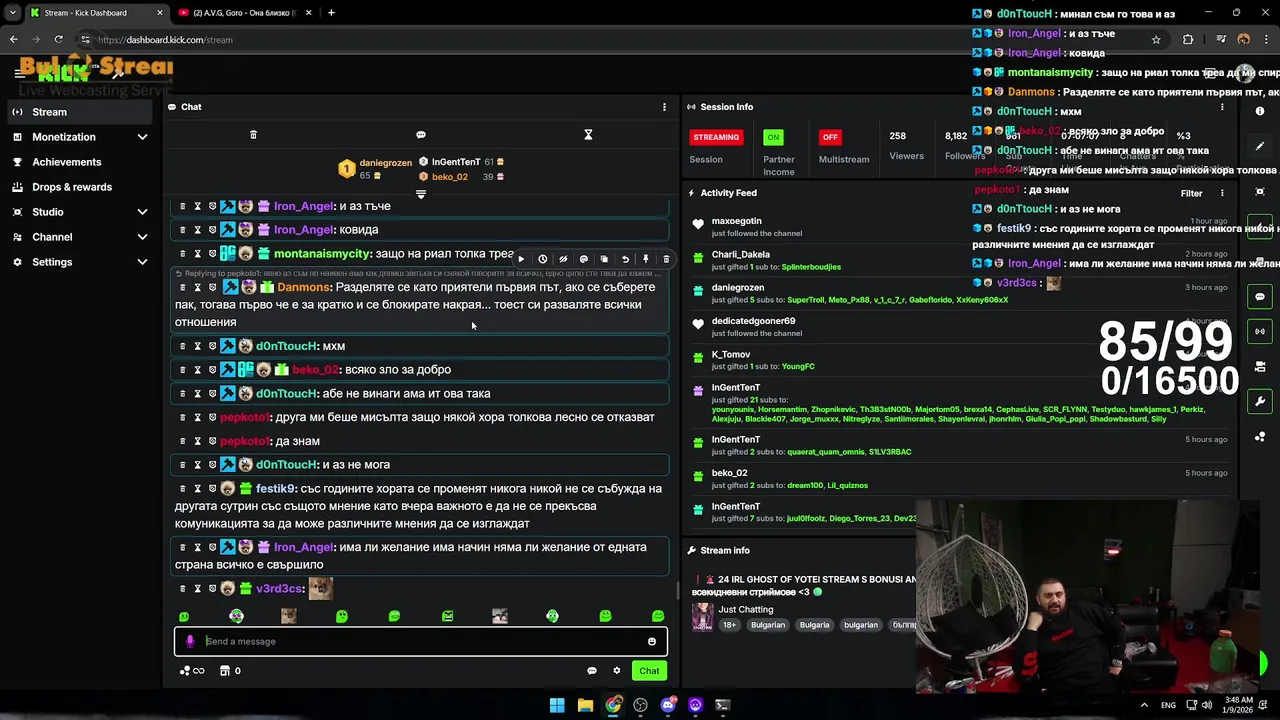Open File Explorer from the taskbar
The width and height of the screenshot is (1280, 720).
coord(585,705)
